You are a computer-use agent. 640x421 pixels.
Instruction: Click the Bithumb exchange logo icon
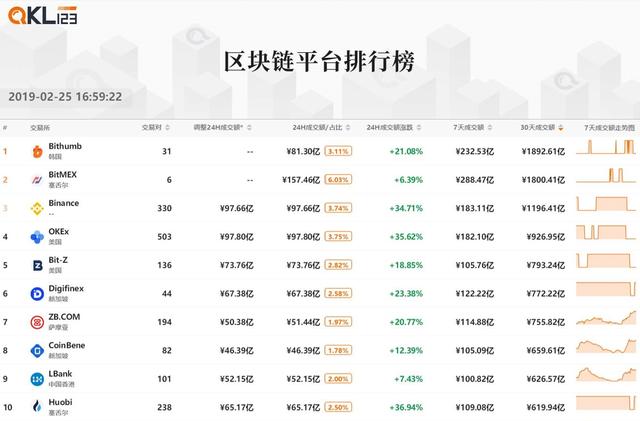[37, 151]
